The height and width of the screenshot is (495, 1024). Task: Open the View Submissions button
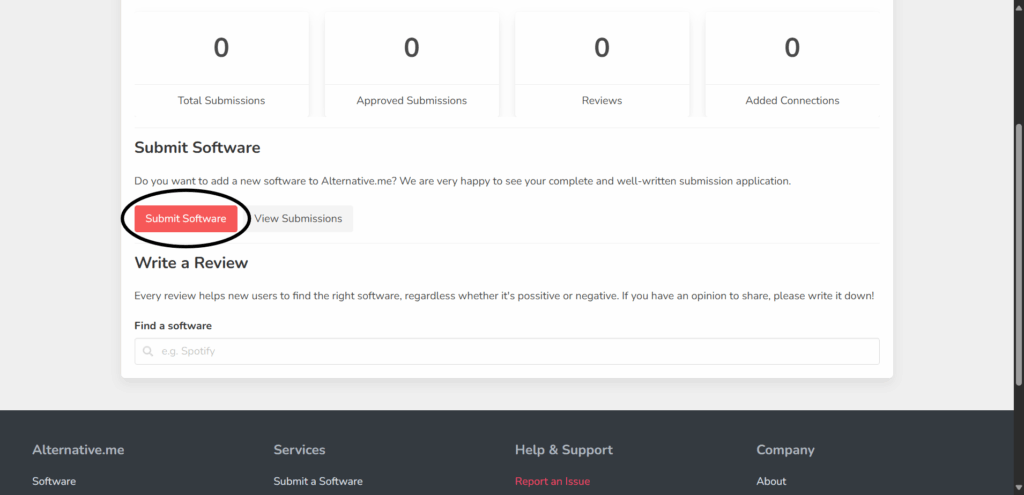pos(298,219)
